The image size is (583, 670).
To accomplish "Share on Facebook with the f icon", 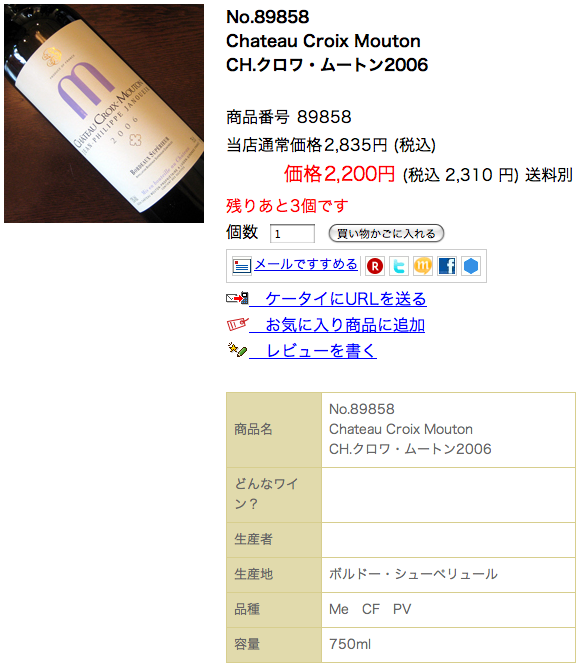I will coord(447,266).
